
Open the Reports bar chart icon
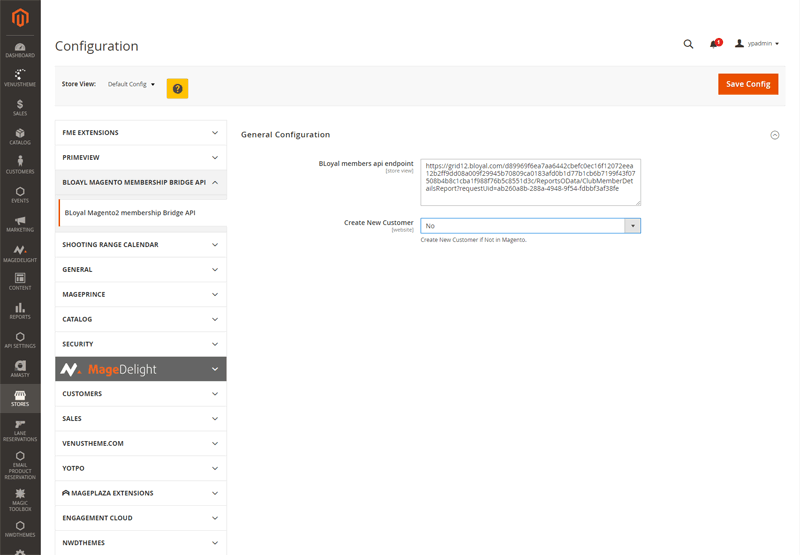pos(20,310)
